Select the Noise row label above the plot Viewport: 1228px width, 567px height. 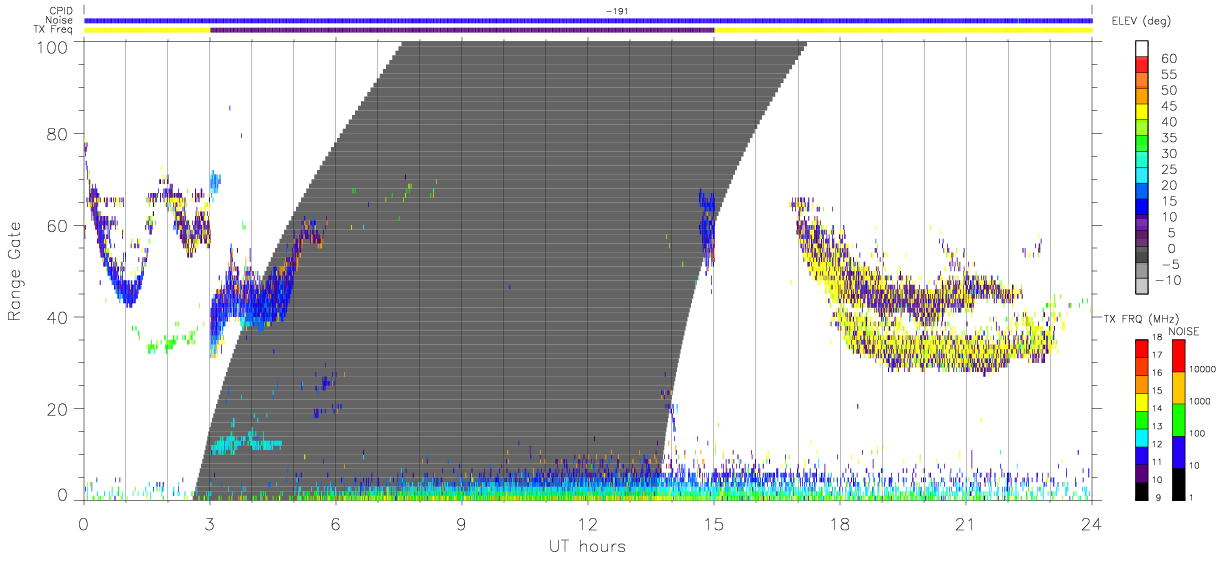click(58, 20)
